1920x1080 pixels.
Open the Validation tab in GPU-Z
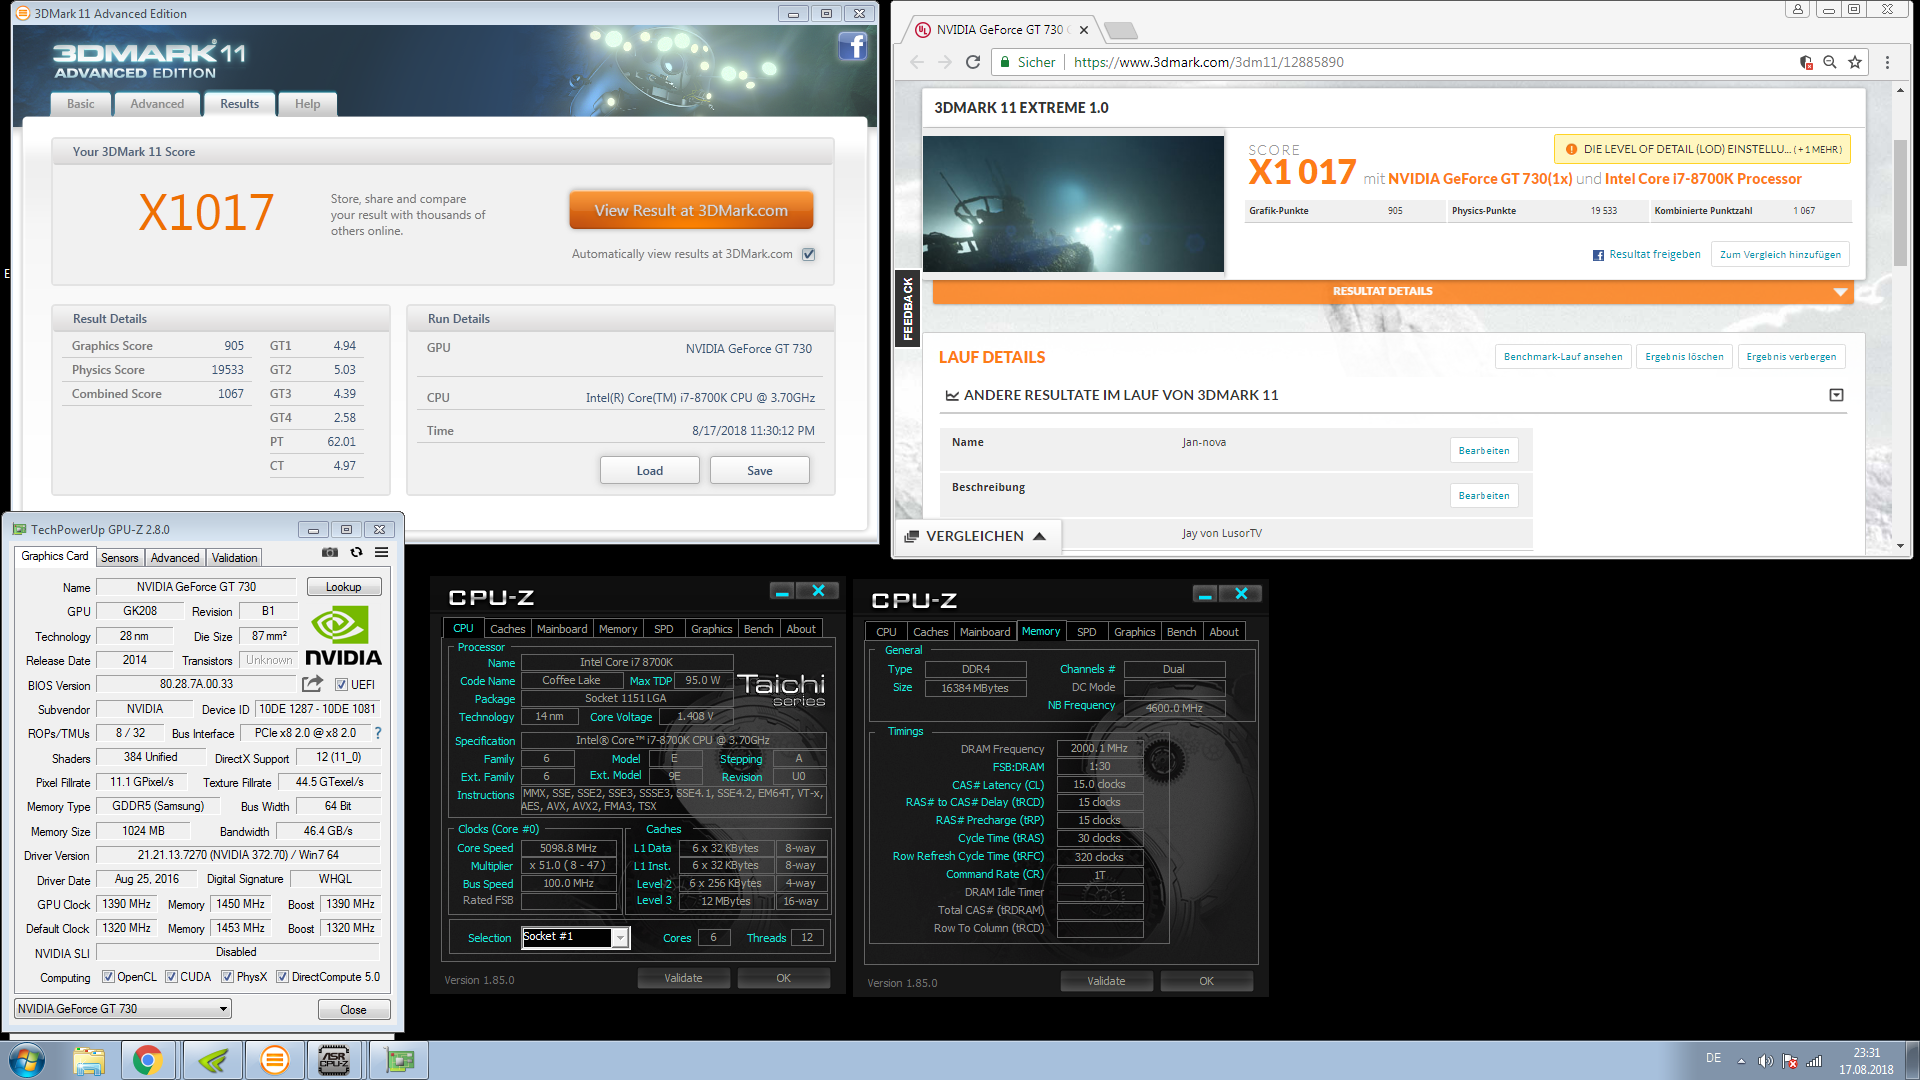234,558
